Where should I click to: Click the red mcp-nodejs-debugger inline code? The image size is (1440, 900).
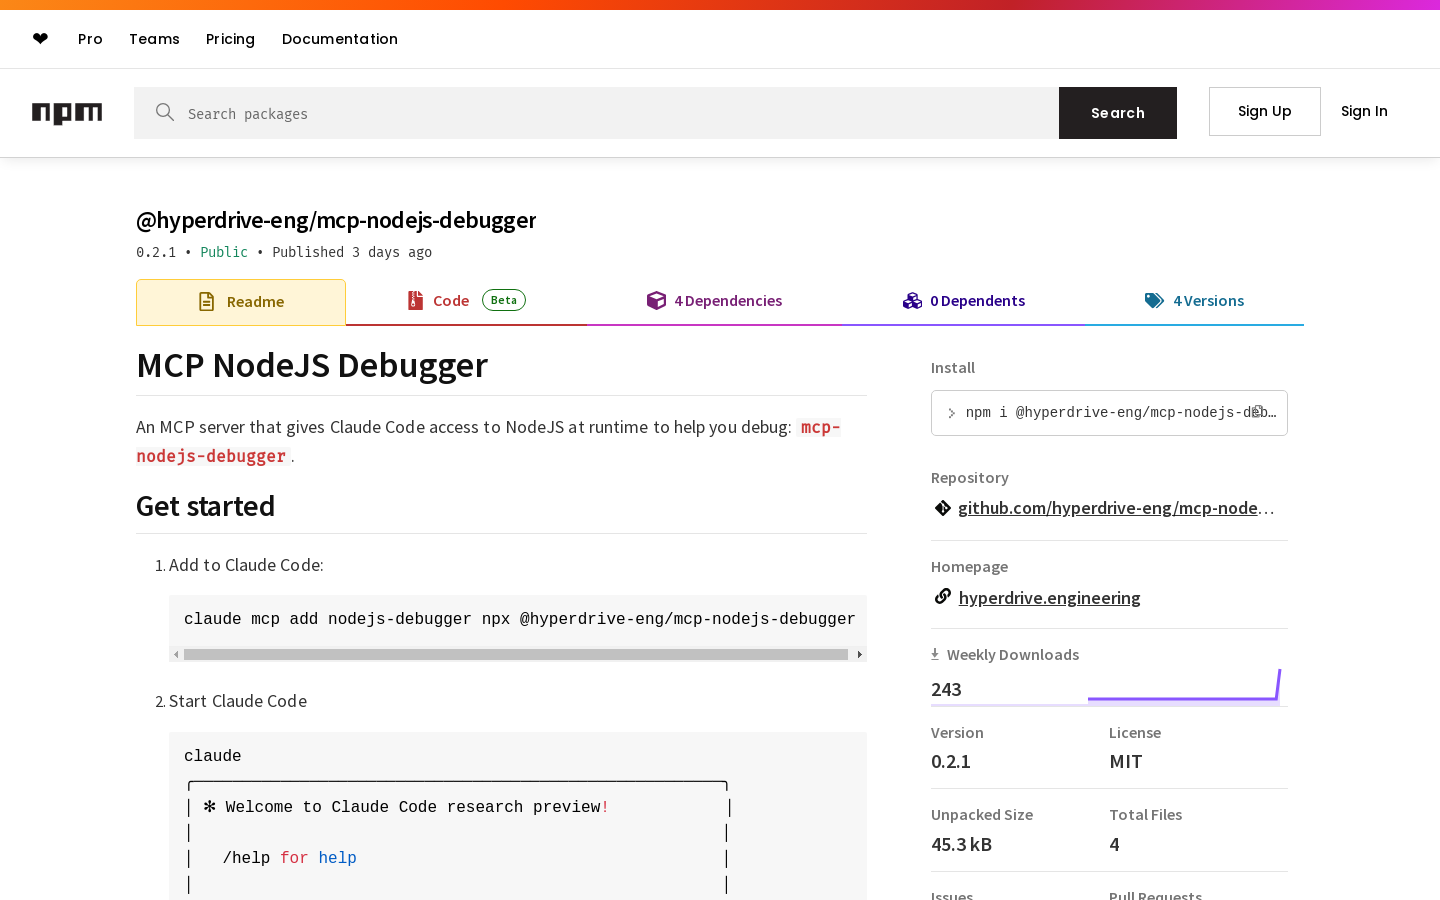[x=488, y=441]
